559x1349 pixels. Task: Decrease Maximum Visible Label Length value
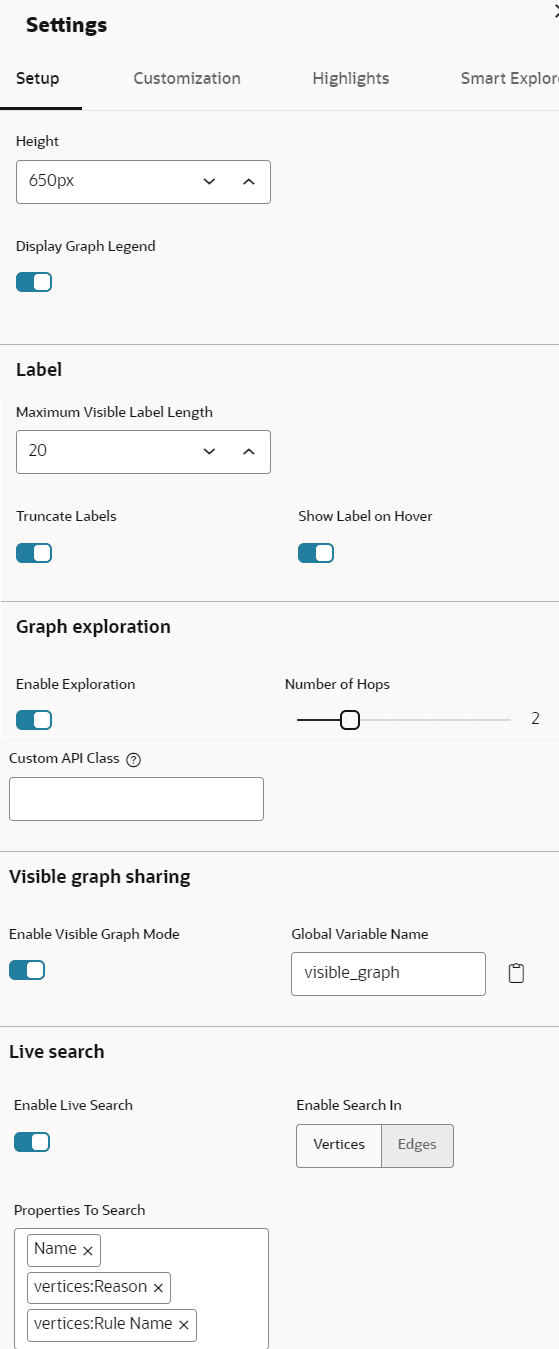pyautogui.click(x=209, y=451)
